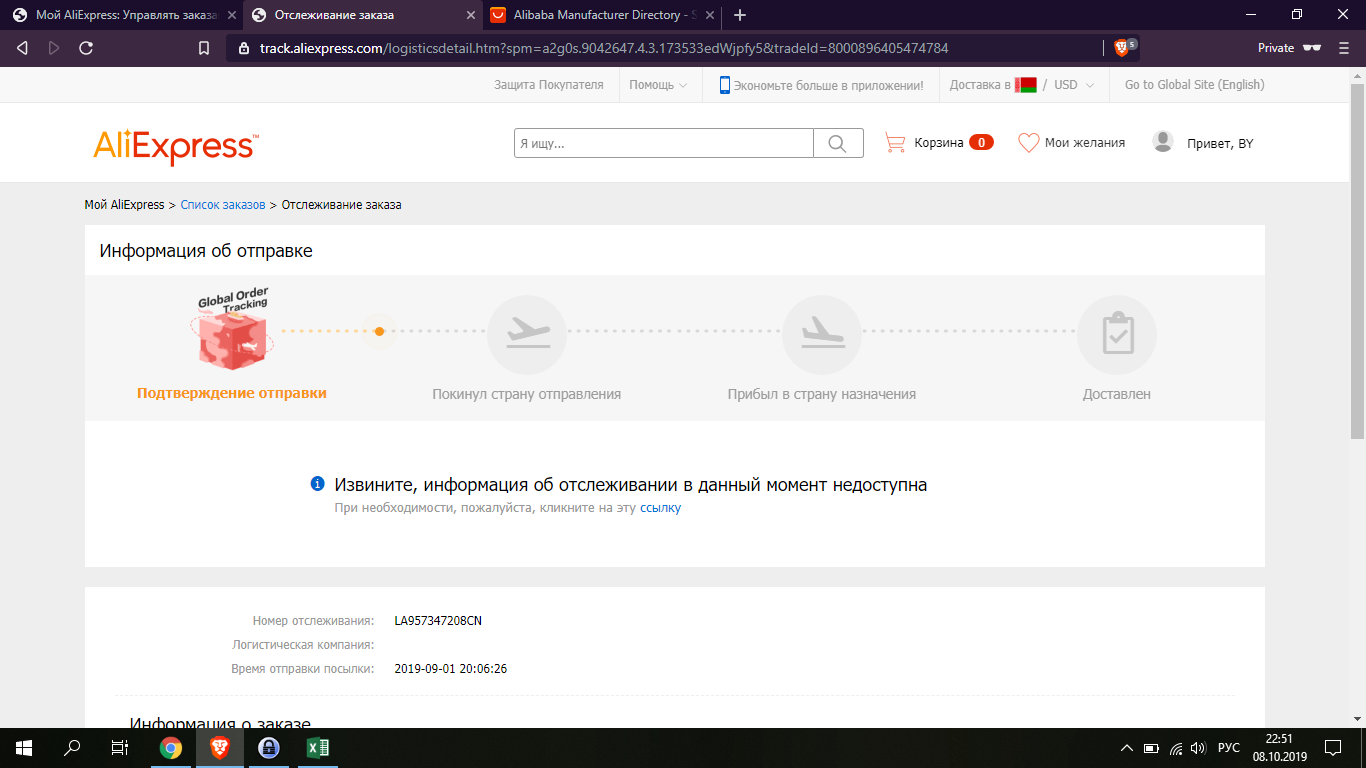Screen dimensions: 1366x768
Task: Click the browser address bar URL
Action: pyautogui.click(x=604, y=48)
